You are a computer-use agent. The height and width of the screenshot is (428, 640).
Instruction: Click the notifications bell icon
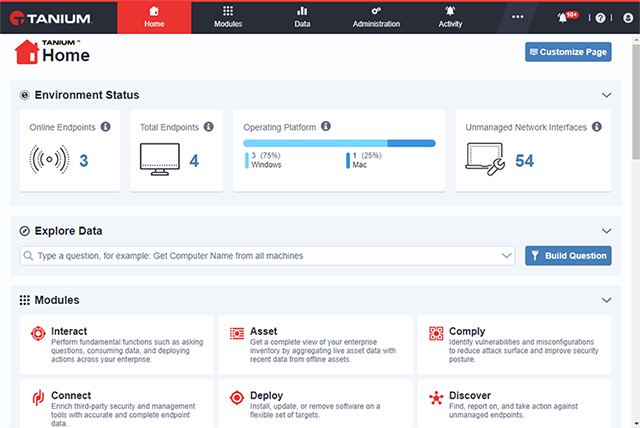563,17
